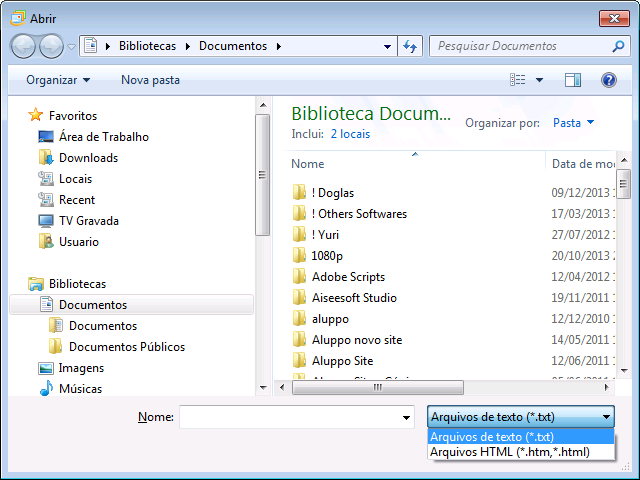The width and height of the screenshot is (640, 480).
Task: Click the file list horizontal scrollbar thumb
Action: point(378,387)
